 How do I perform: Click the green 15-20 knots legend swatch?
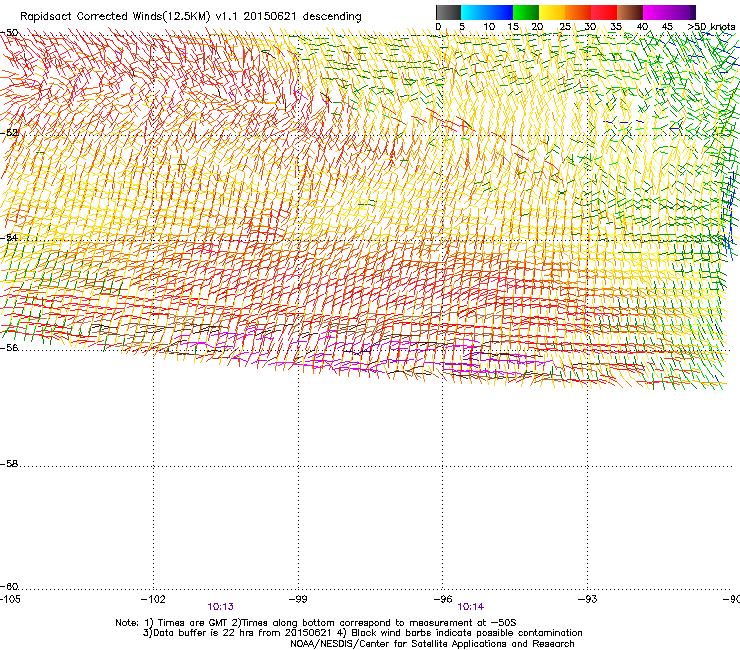pyautogui.click(x=526, y=12)
